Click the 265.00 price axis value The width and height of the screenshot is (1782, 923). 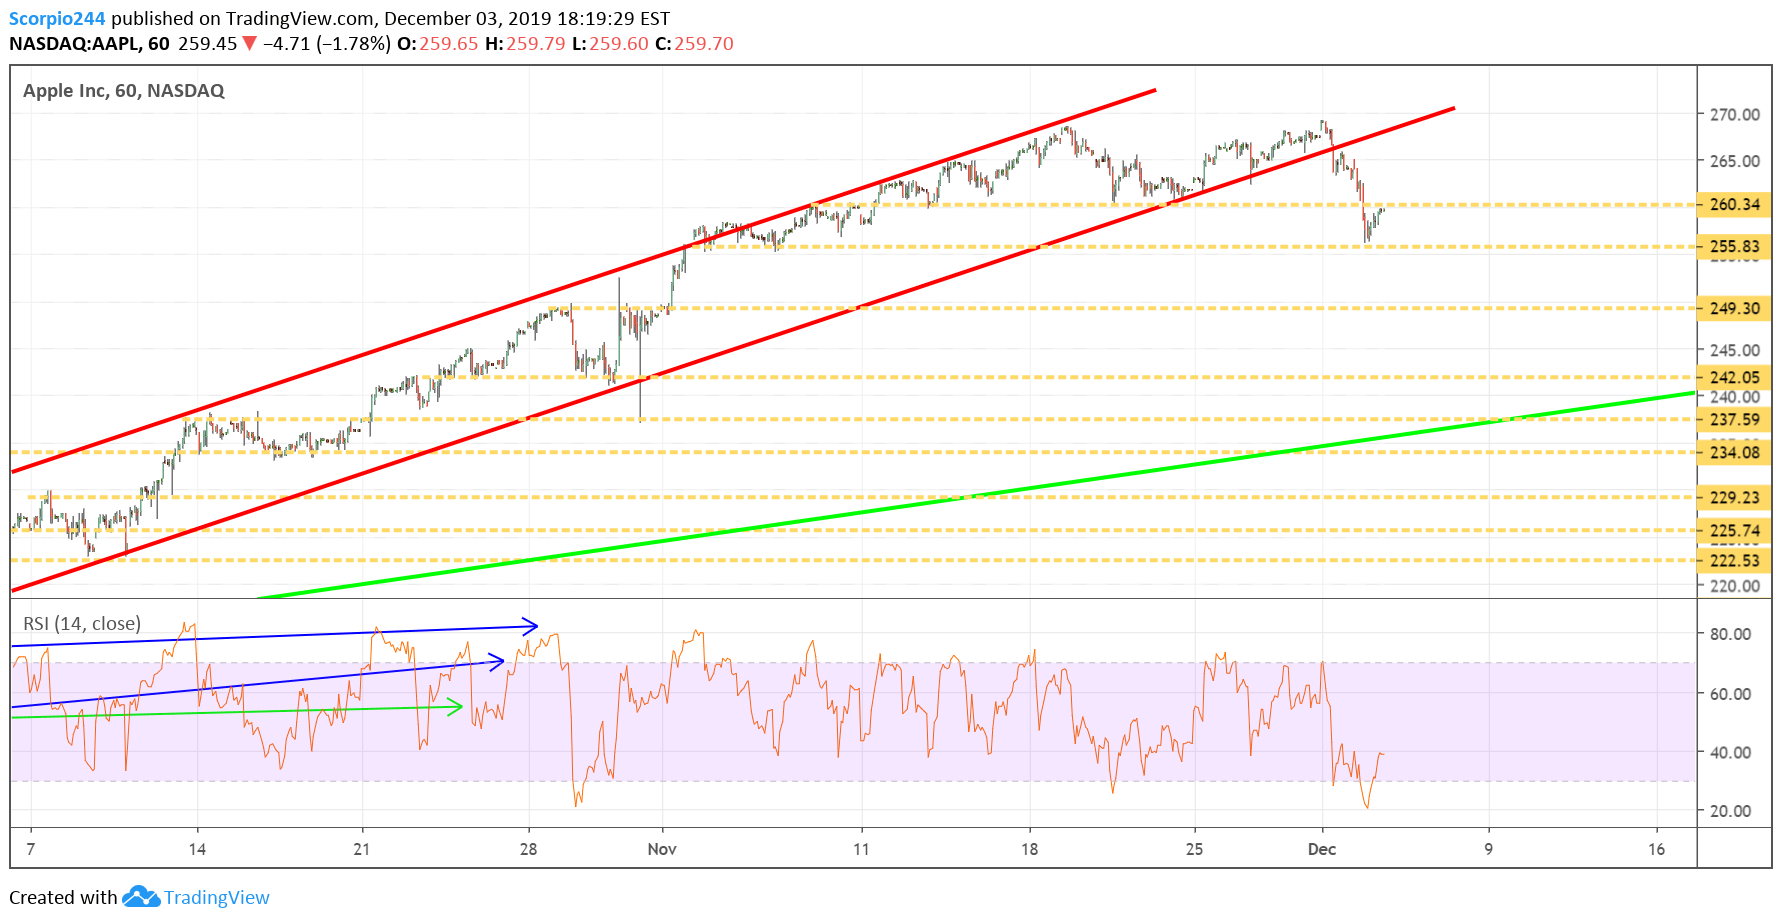tap(1735, 160)
